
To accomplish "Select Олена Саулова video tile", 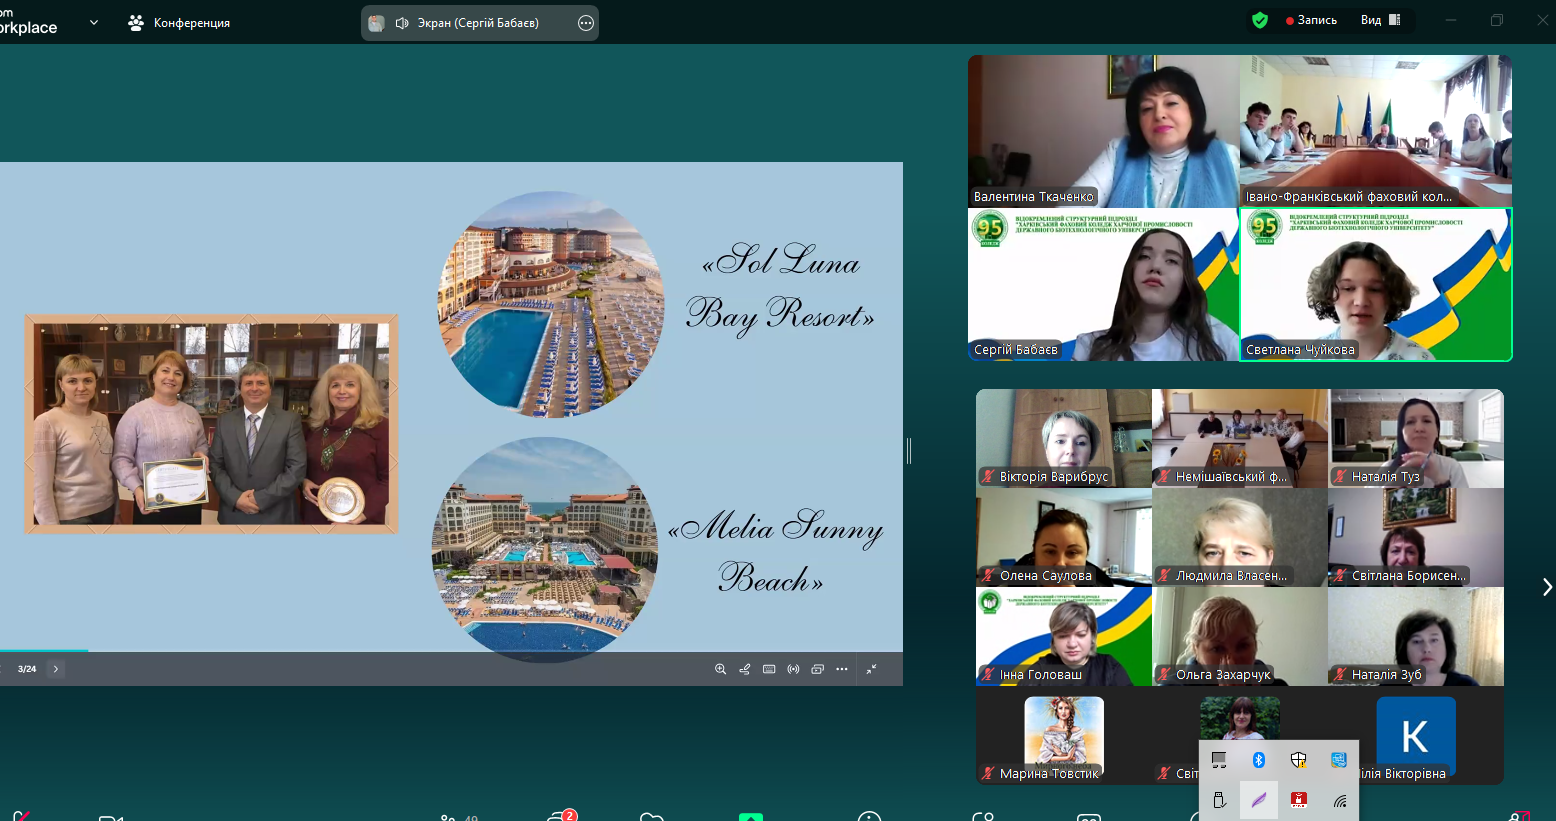I will click(1064, 537).
